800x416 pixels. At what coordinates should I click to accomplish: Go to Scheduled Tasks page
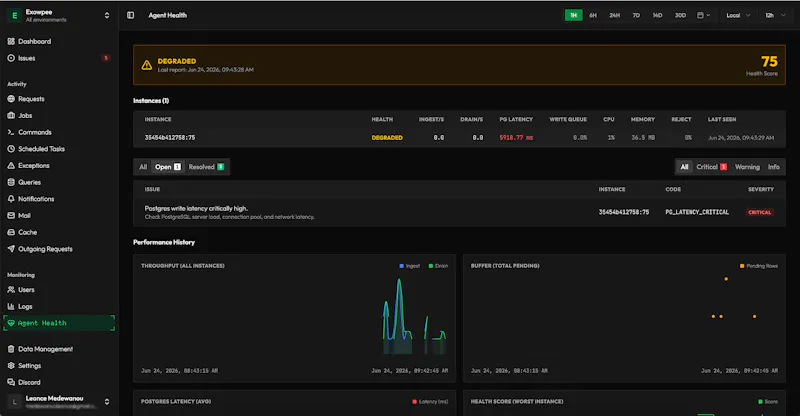click(41, 149)
